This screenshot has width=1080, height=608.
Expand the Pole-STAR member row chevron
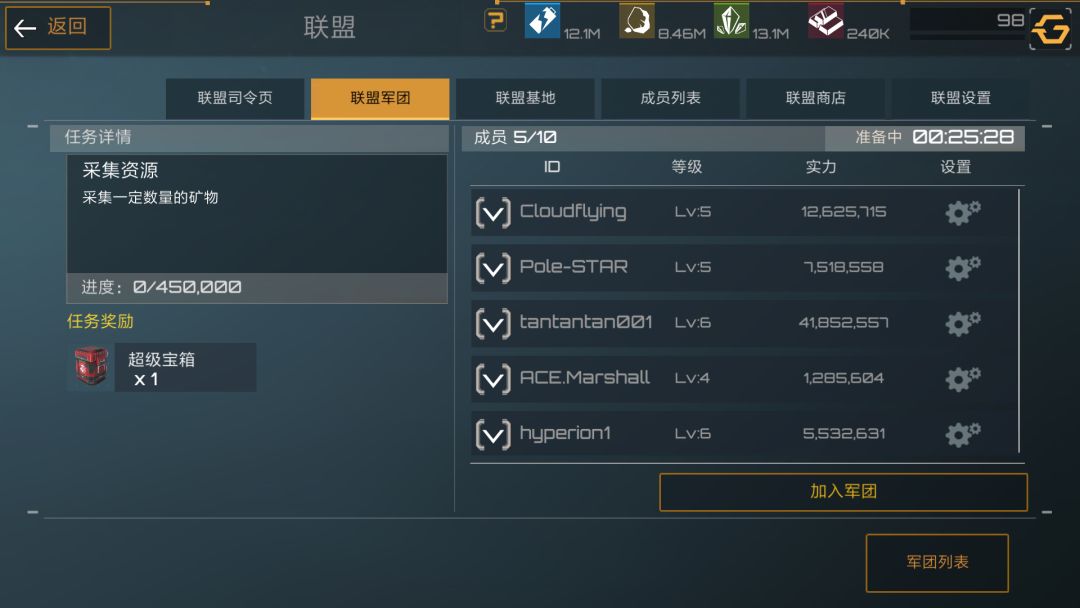(492, 268)
